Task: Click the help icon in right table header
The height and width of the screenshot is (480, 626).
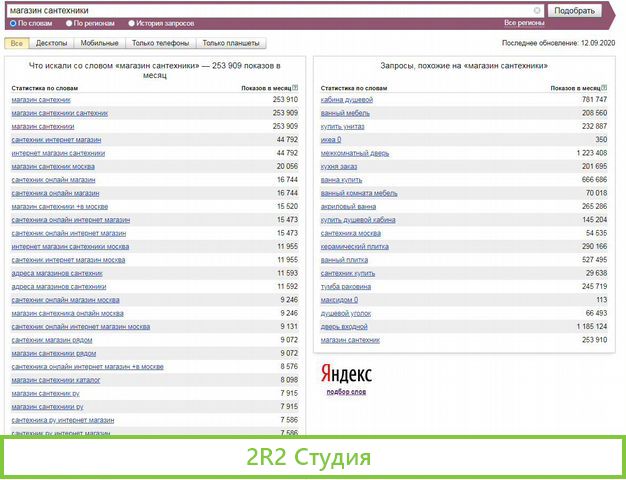Action: click(x=604, y=89)
